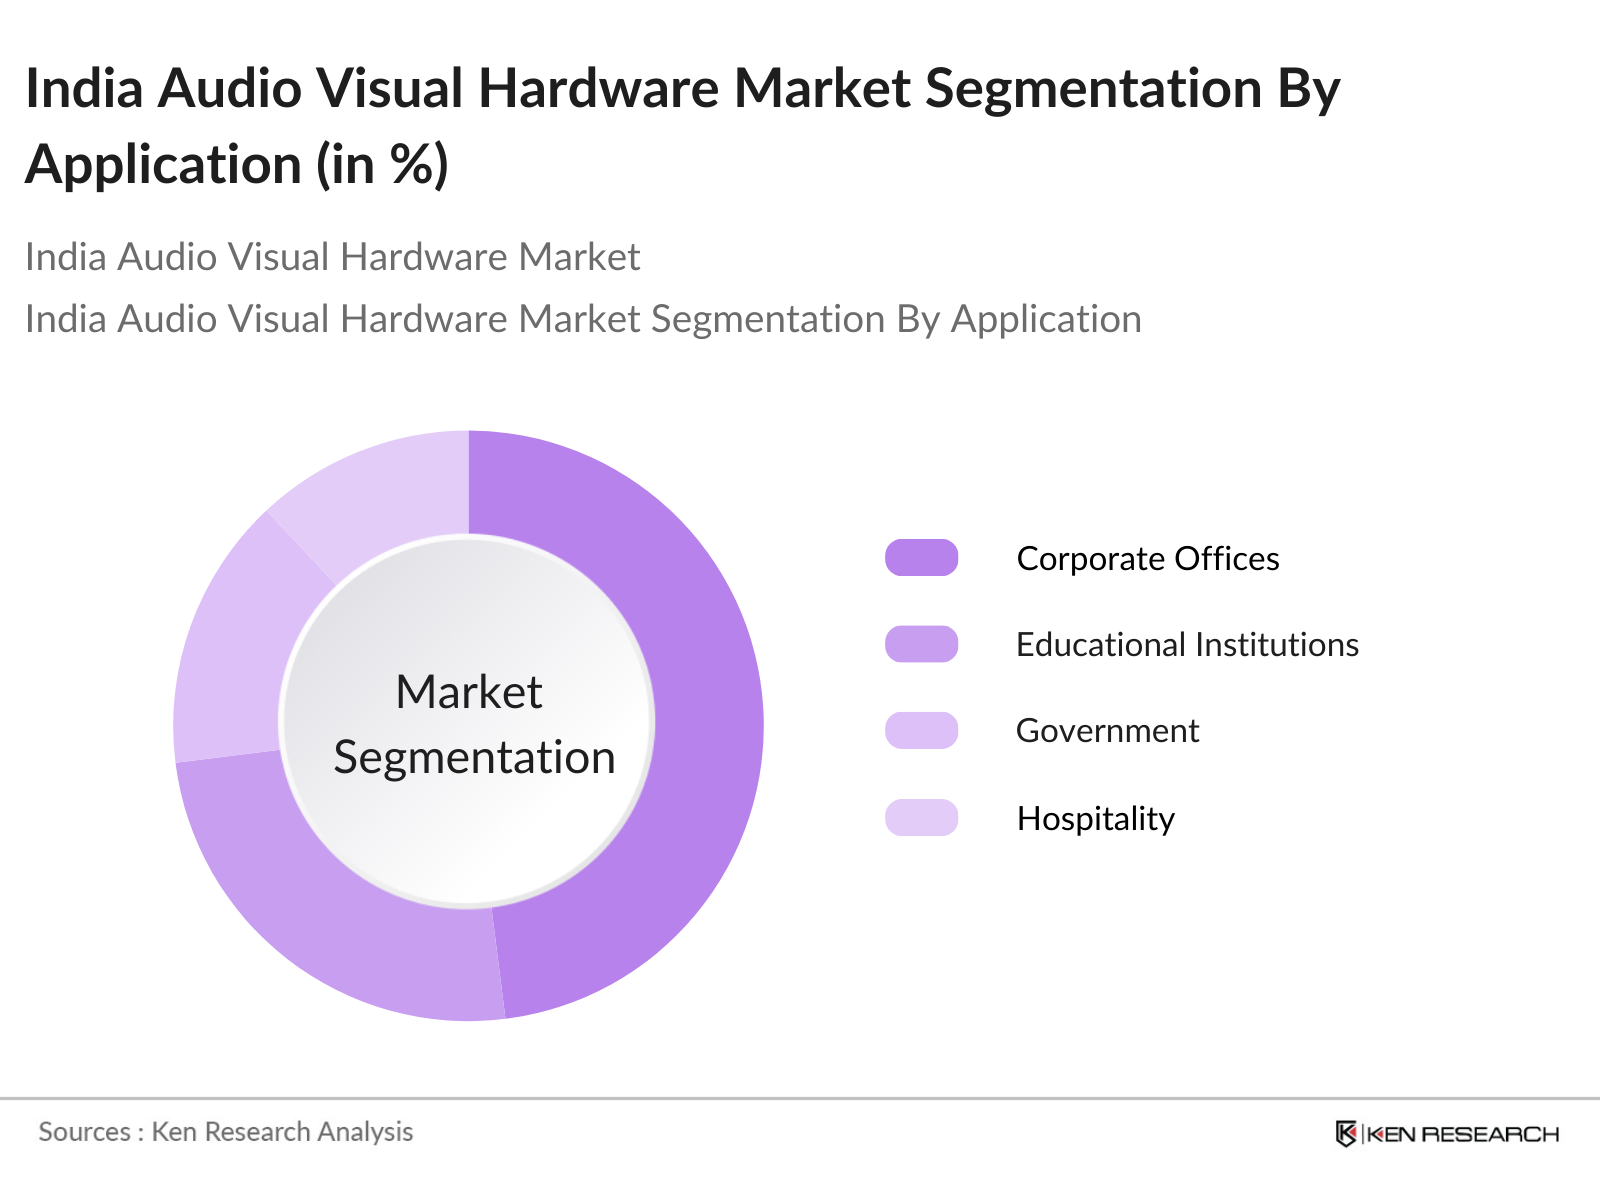Select the 'India Audio Visual Hardware Market' subtitle
The image size is (1600, 1200).
332,257
